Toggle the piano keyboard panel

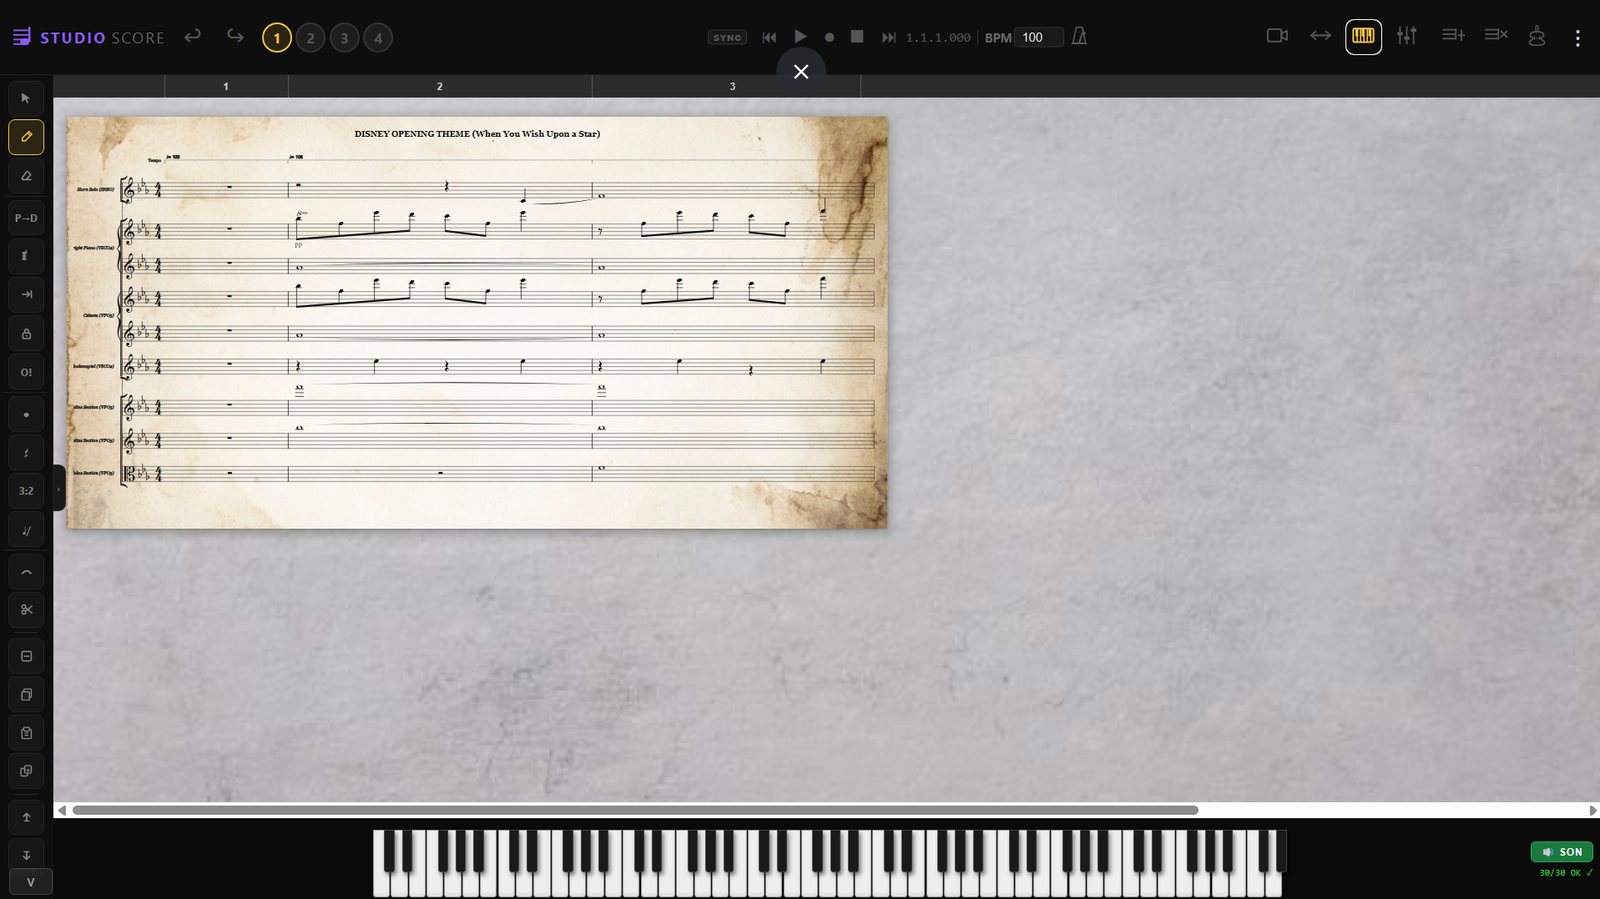tap(1363, 36)
